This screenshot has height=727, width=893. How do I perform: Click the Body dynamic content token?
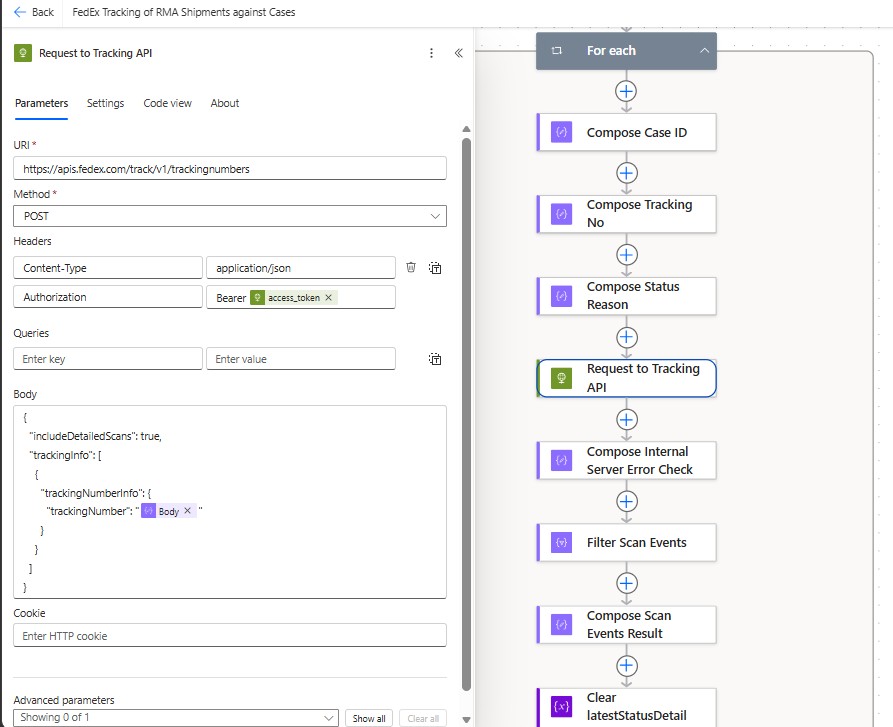[x=169, y=511]
